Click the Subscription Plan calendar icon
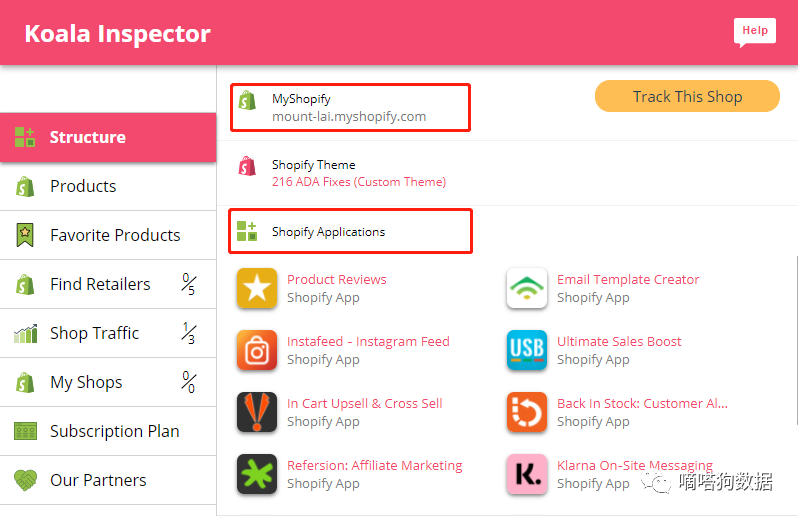The height and width of the screenshot is (516, 798). coord(25,431)
